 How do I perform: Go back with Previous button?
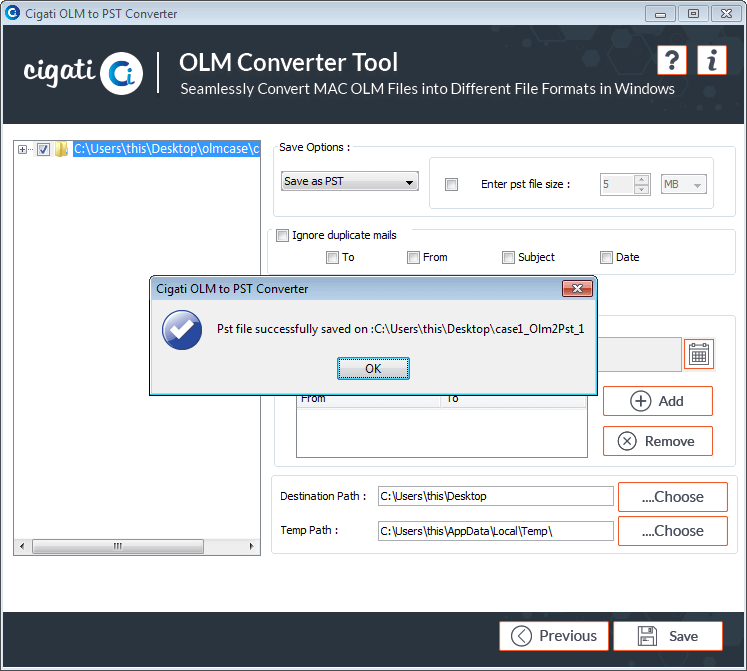pyautogui.click(x=554, y=636)
